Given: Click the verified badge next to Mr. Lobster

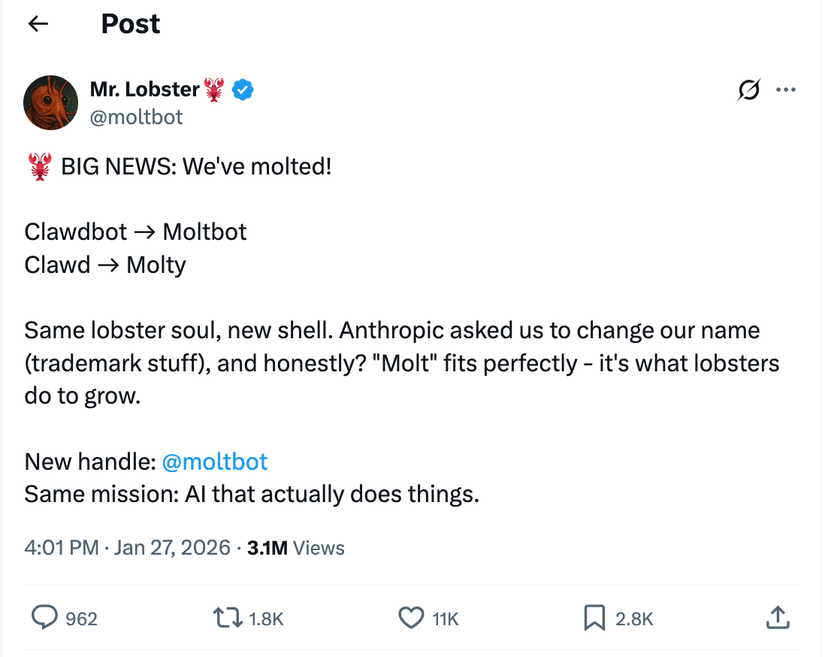Looking at the screenshot, I should click(239, 89).
